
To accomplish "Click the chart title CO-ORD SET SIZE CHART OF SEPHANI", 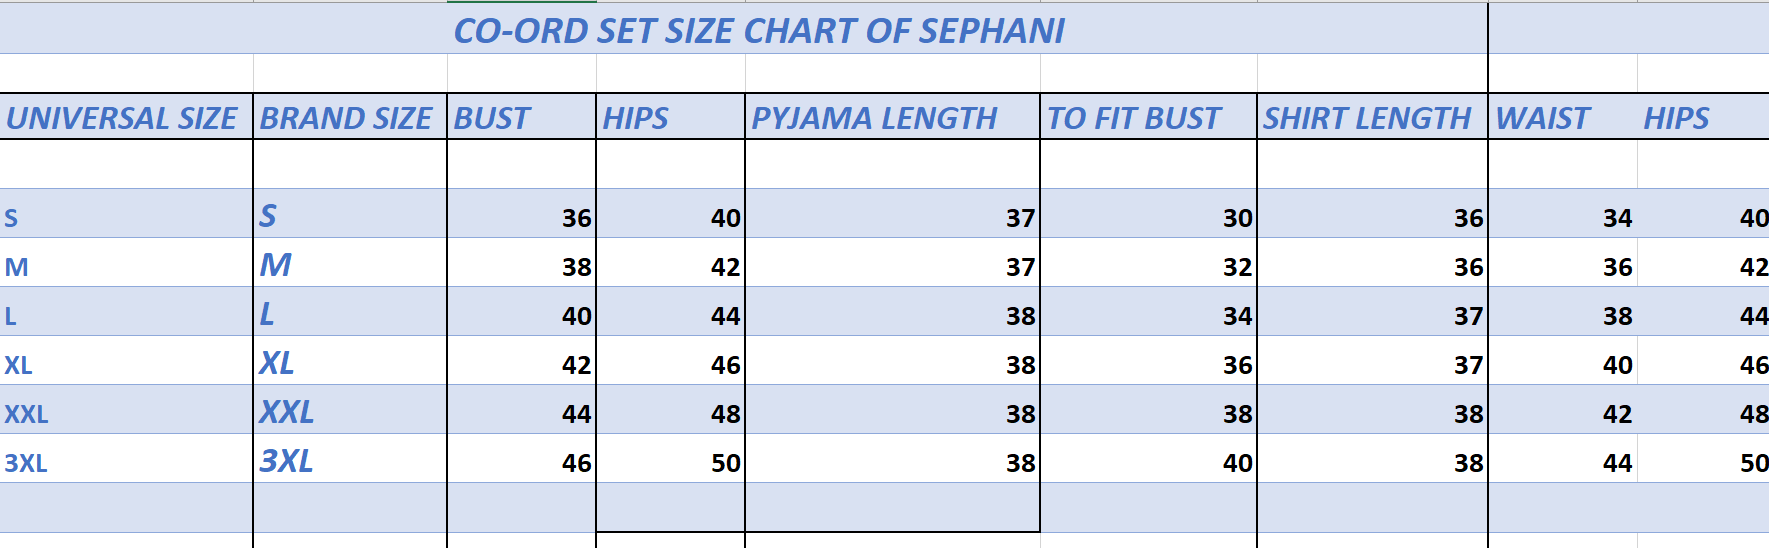I will coord(759,32).
